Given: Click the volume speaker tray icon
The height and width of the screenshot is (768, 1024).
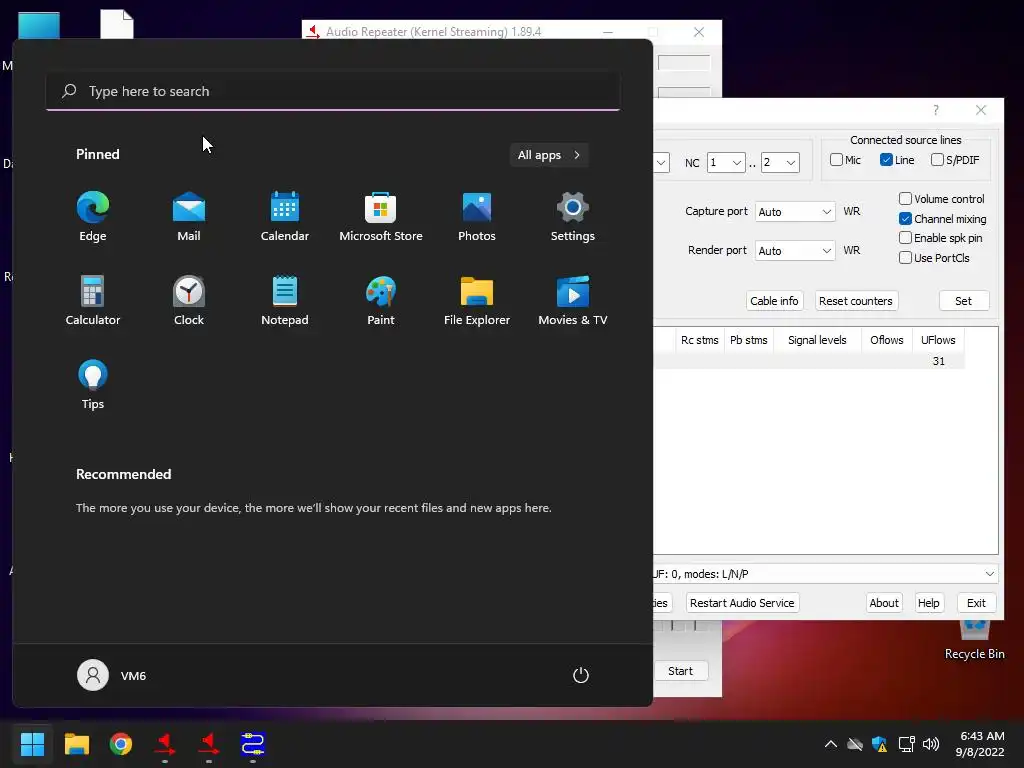Looking at the screenshot, I should pyautogui.click(x=931, y=744).
